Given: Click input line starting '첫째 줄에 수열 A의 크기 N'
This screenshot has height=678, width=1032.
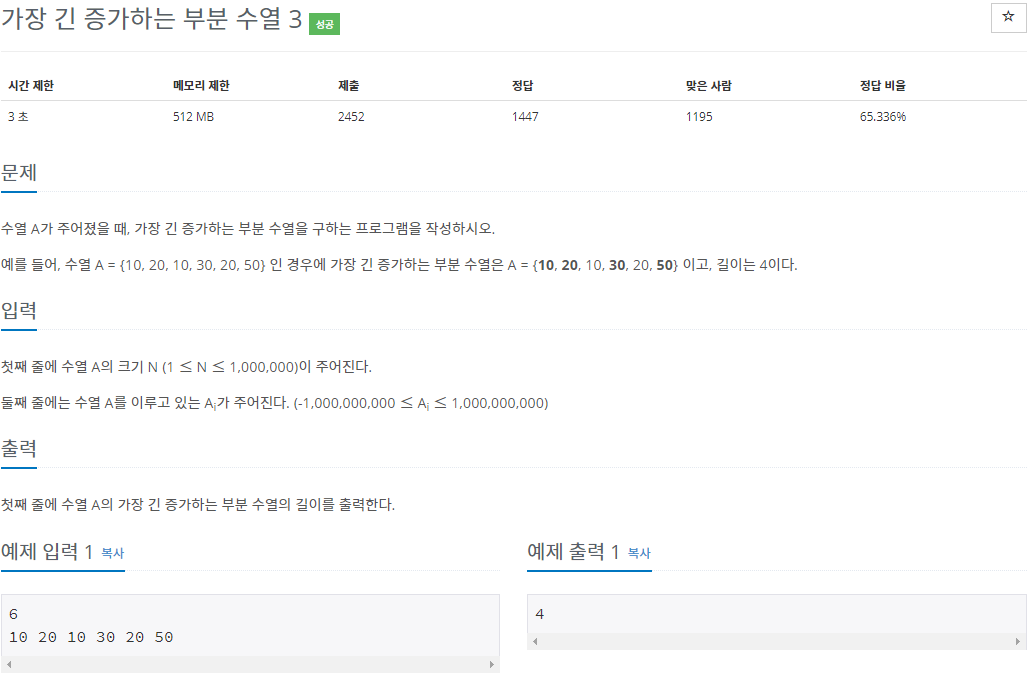Looking at the screenshot, I should (187, 368).
